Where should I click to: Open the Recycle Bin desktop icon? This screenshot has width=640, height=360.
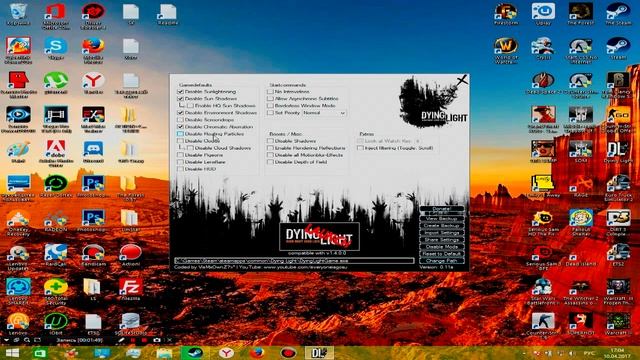(18, 15)
